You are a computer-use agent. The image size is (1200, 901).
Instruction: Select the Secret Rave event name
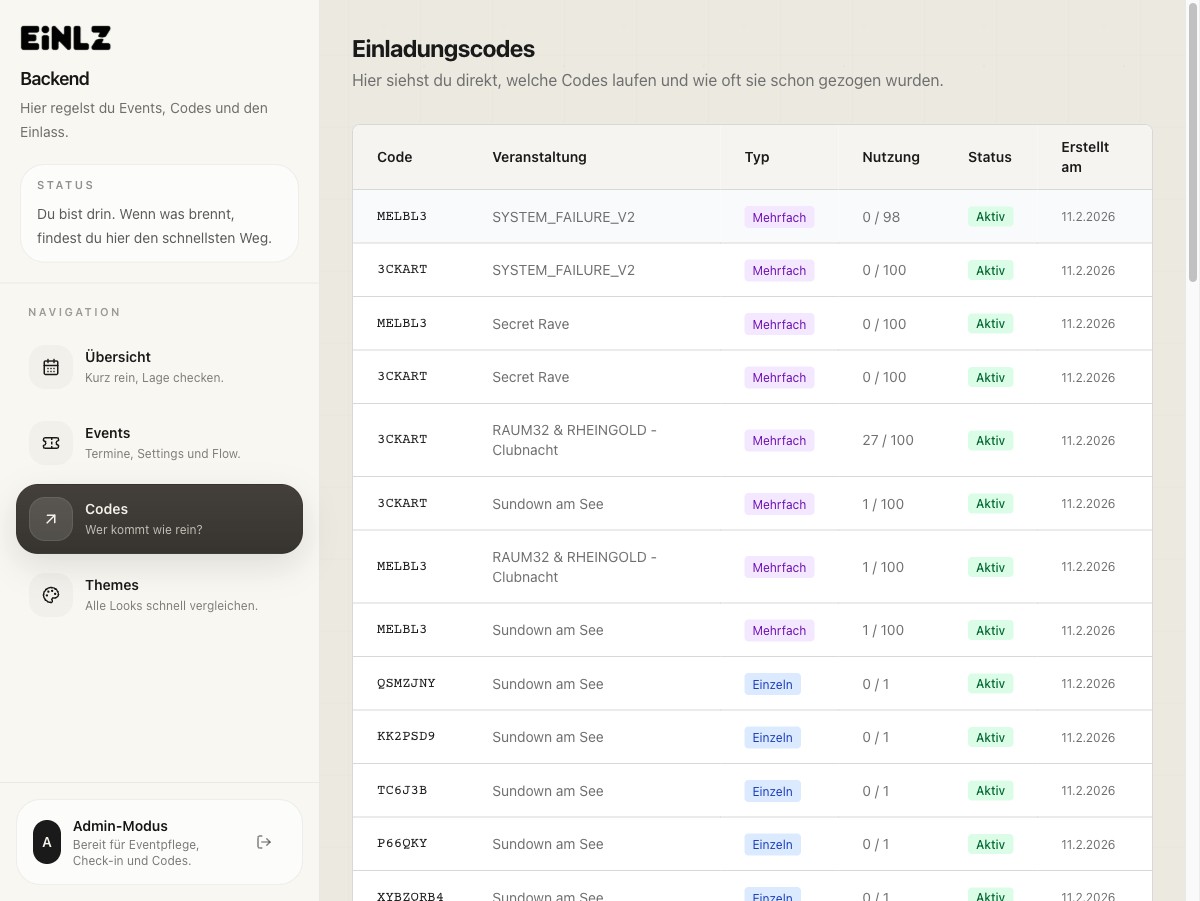(x=529, y=323)
